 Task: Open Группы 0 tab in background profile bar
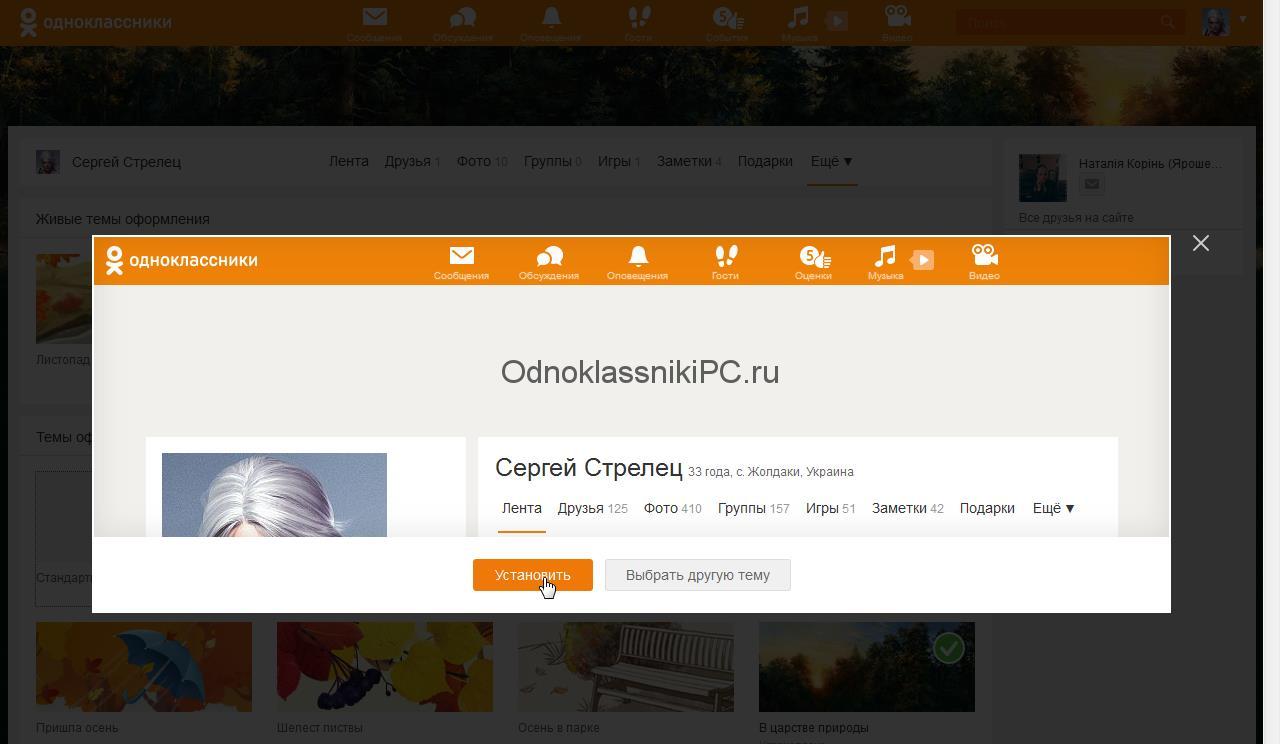(553, 161)
